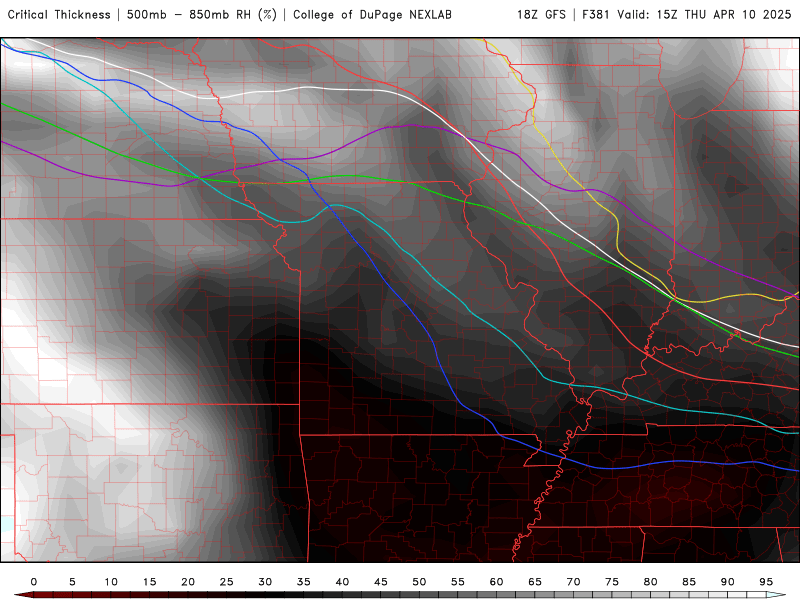Click the "20" value on the RH scale
The image size is (800, 600).
point(188,582)
